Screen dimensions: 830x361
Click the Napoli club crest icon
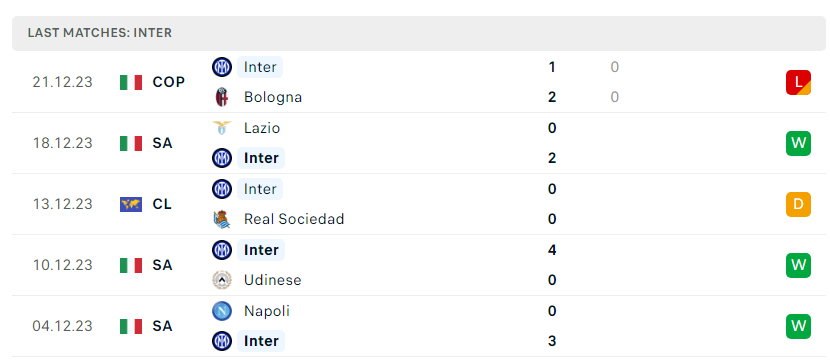click(222, 311)
